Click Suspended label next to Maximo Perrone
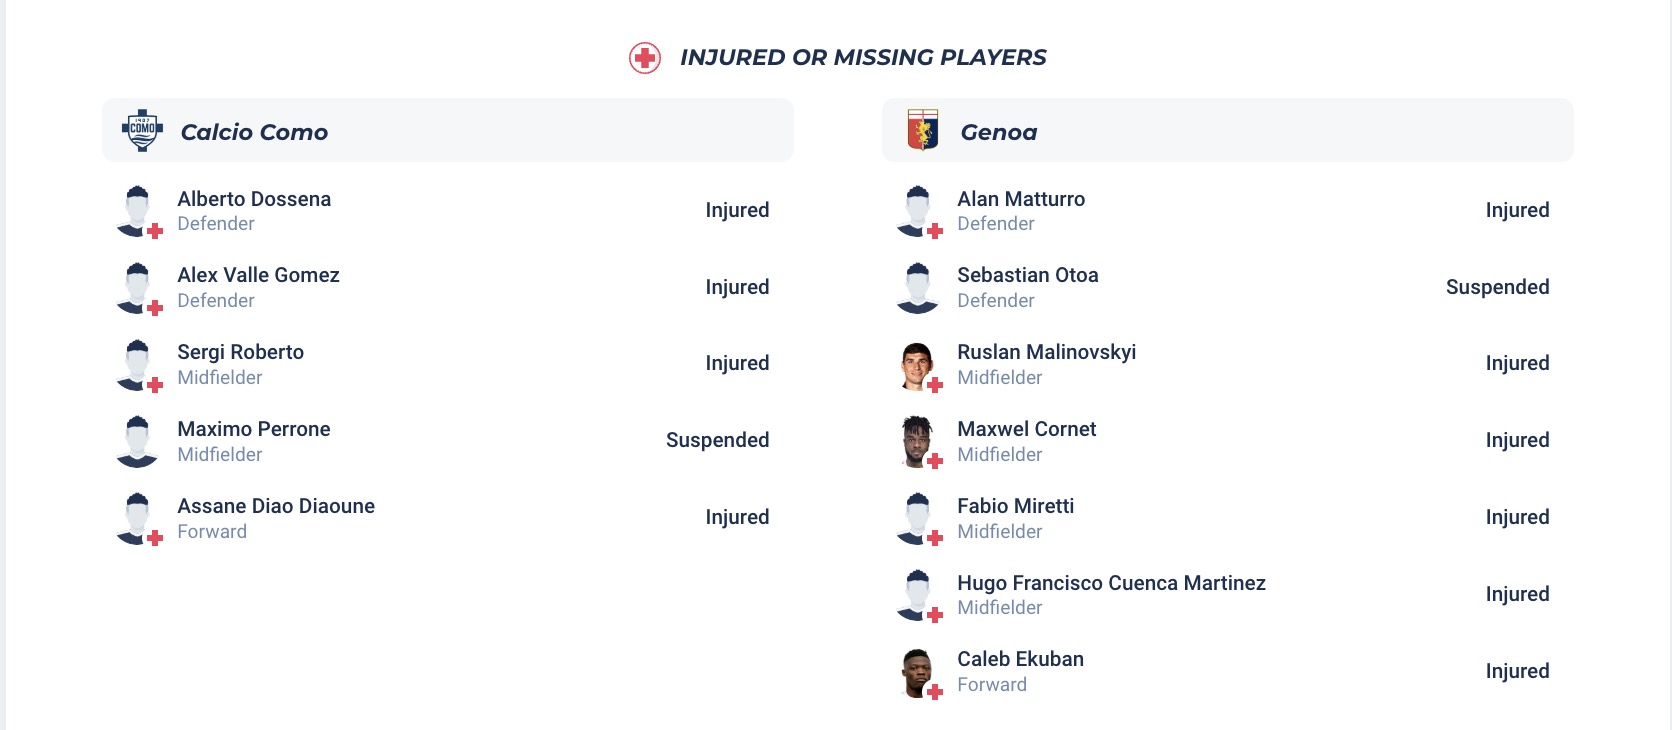The image size is (1672, 730). pyautogui.click(x=717, y=440)
